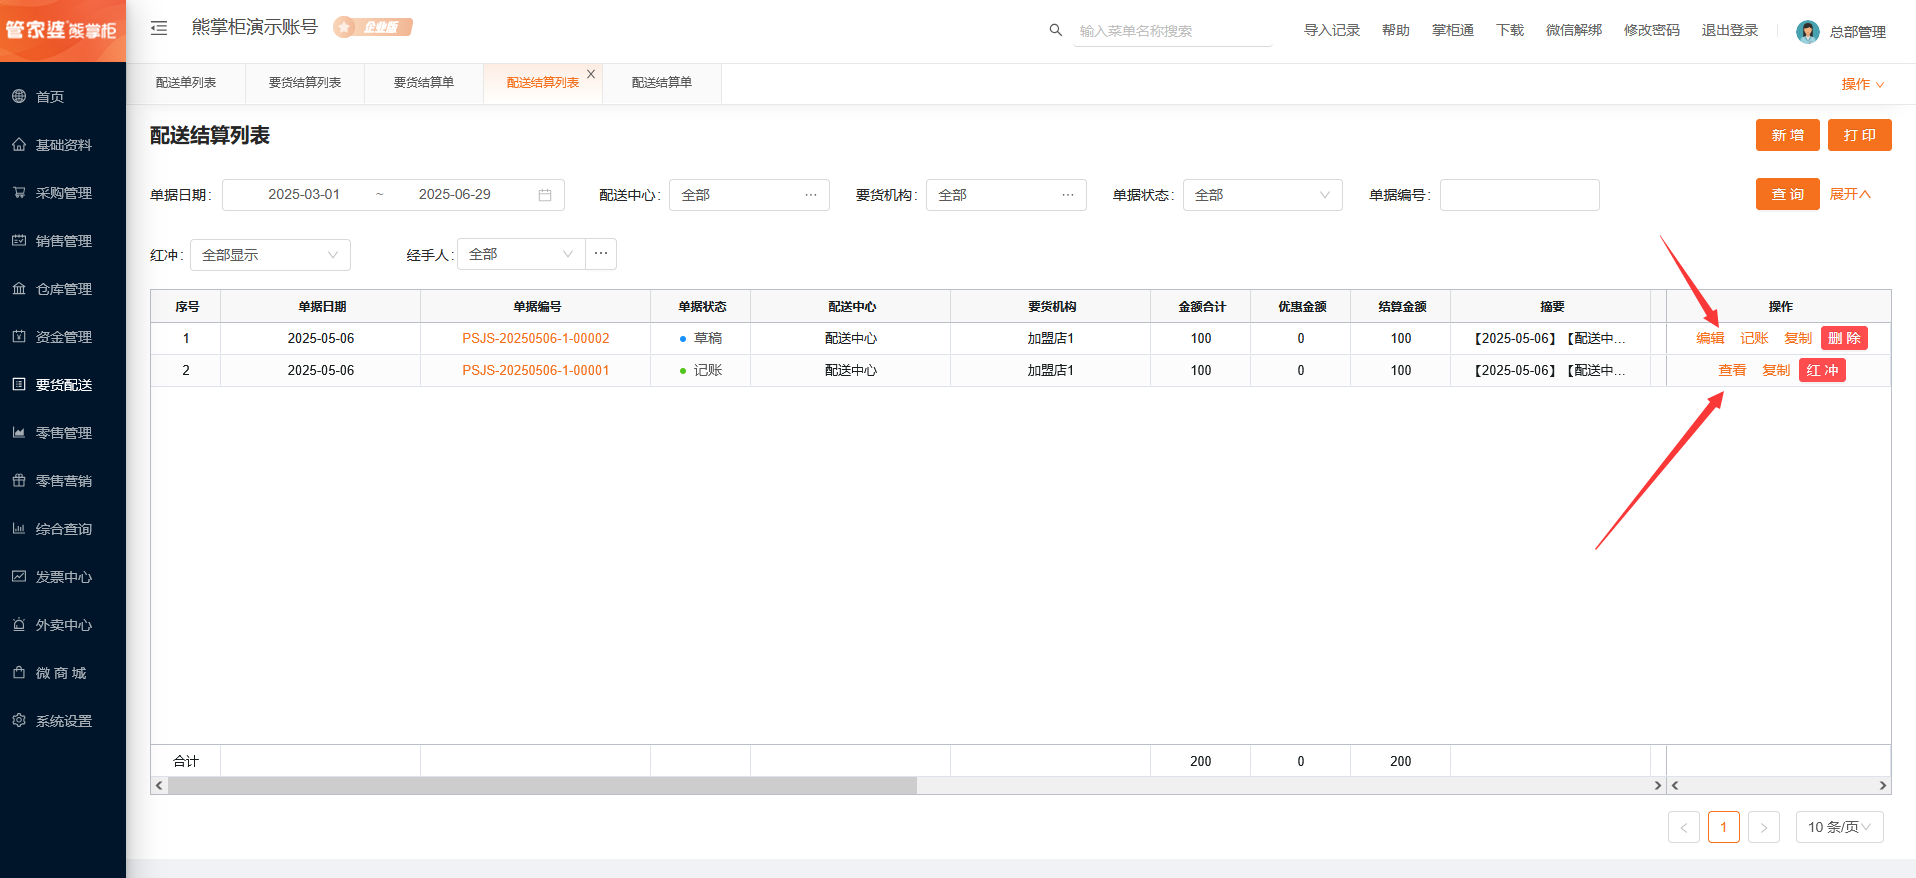This screenshot has width=1916, height=878.
Task: Click 退出登录 in top menu
Action: [1730, 30]
